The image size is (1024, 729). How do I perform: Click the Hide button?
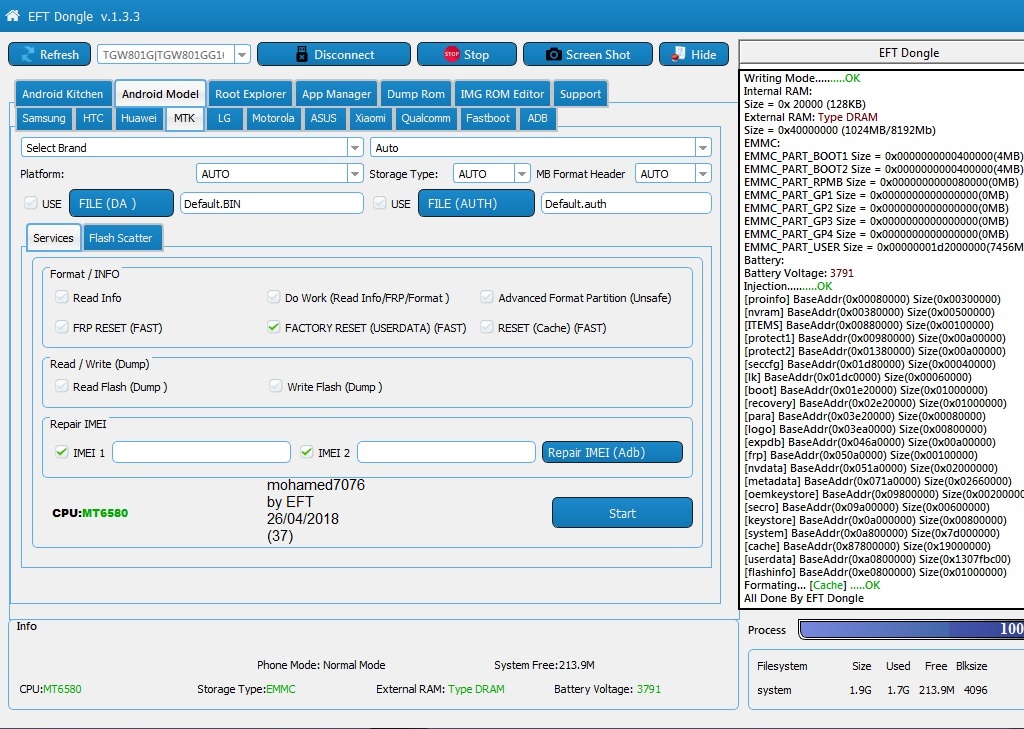coord(693,55)
